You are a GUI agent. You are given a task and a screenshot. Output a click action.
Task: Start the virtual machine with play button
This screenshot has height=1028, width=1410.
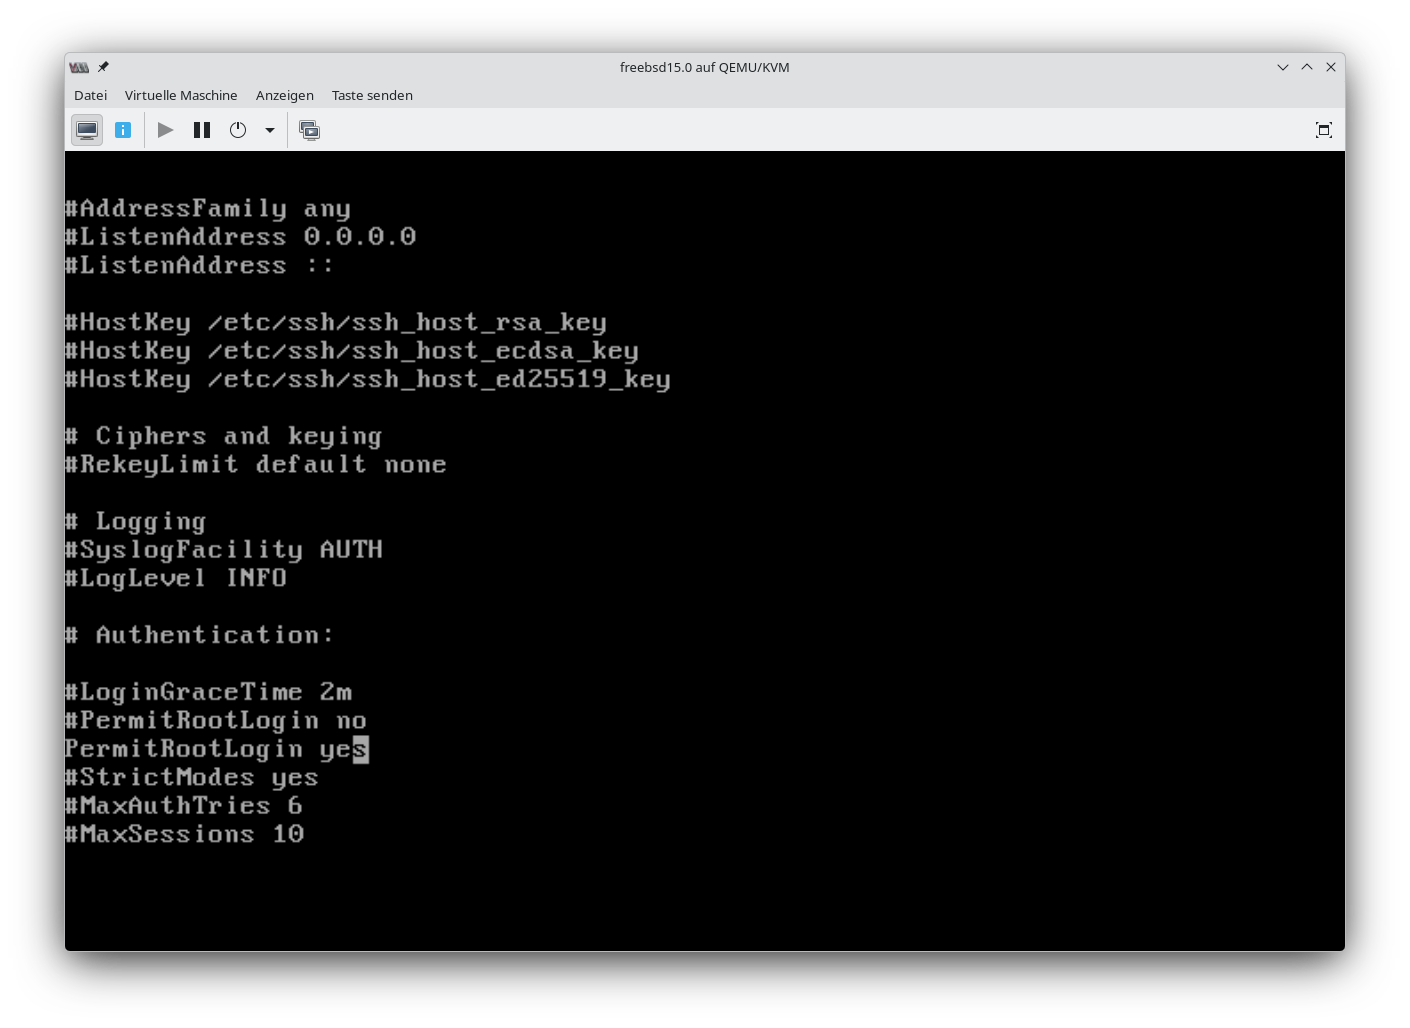166,130
